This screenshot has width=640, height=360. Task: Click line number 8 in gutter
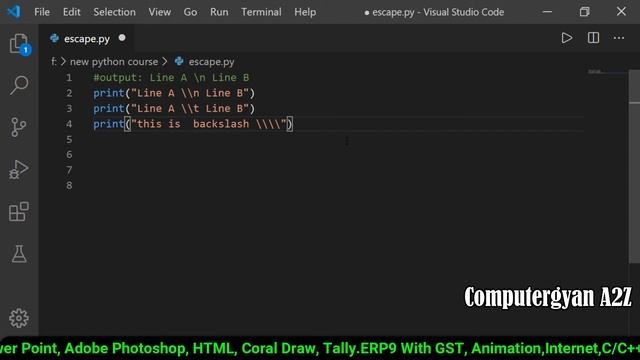(x=69, y=185)
